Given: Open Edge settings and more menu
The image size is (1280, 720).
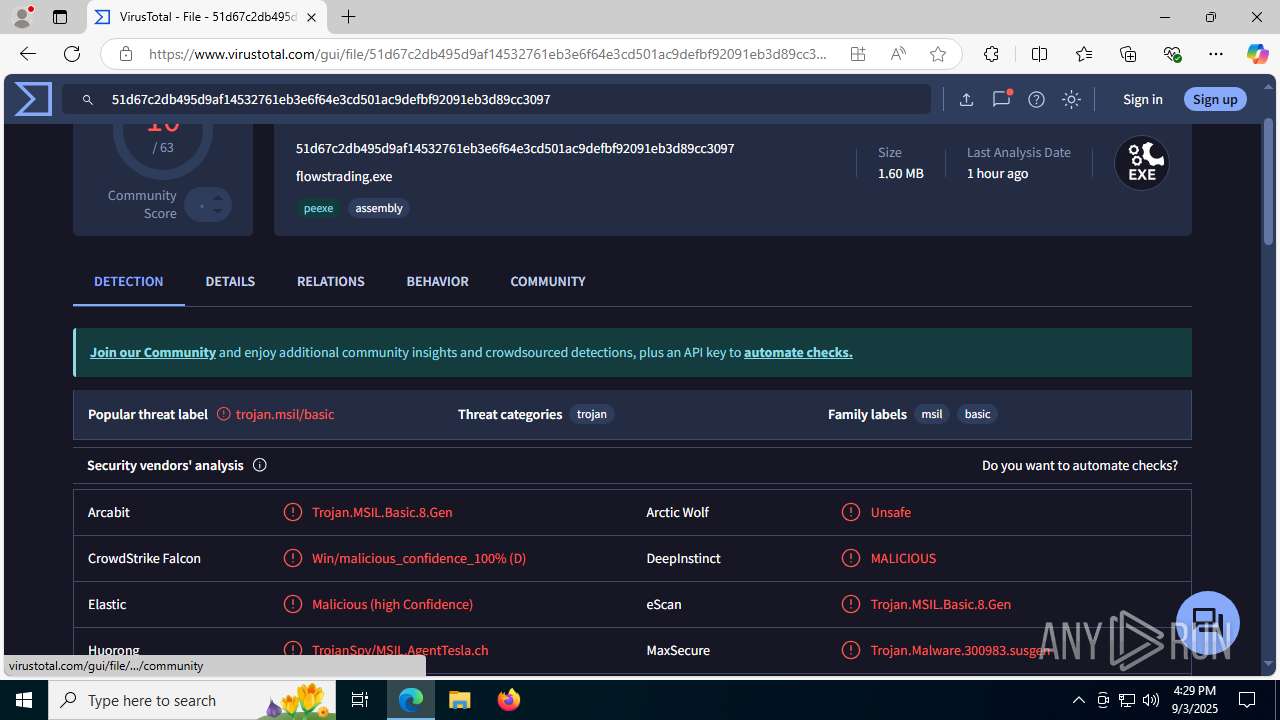Looking at the screenshot, I should [1216, 54].
